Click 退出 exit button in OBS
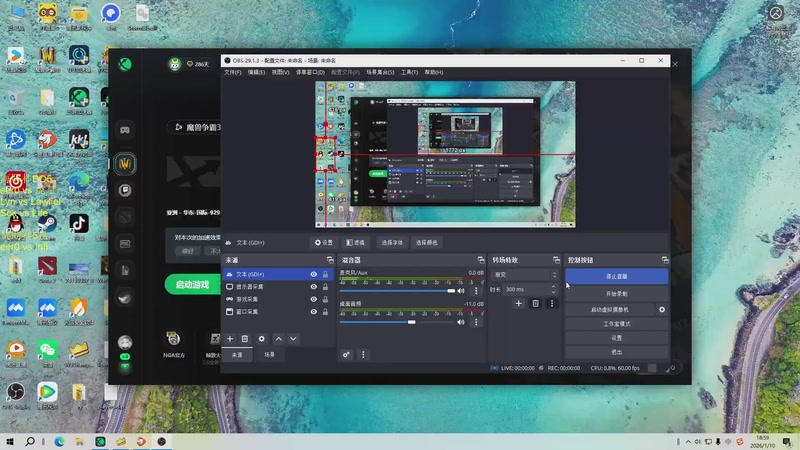Image resolution: width=800 pixels, height=450 pixels. [x=617, y=352]
